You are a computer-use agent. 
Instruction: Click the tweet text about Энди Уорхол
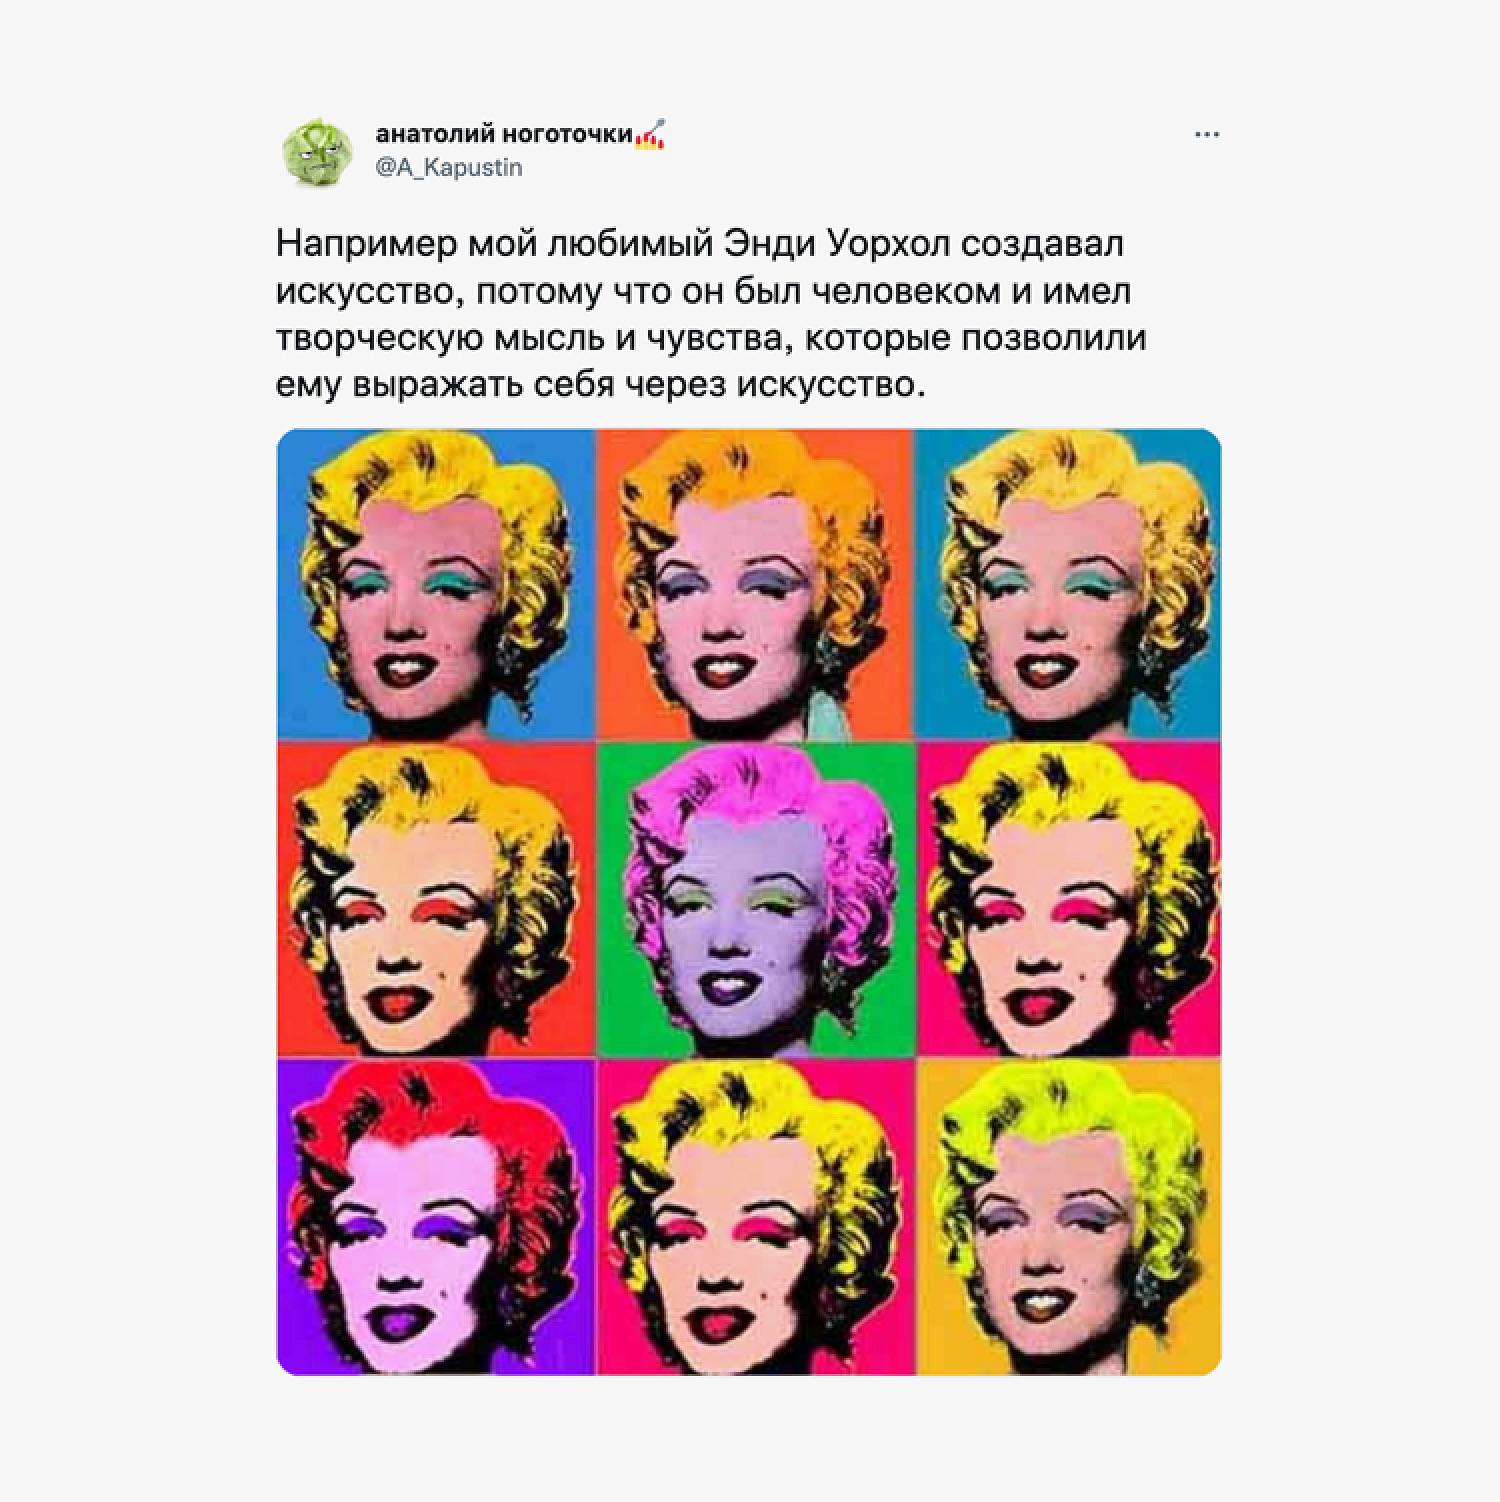pos(710,314)
